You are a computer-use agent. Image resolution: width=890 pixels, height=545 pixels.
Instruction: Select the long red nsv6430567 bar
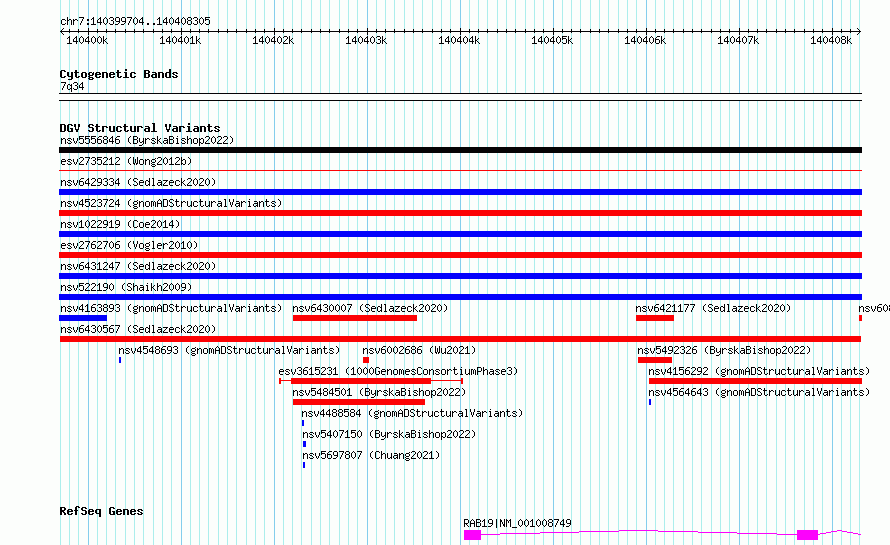[x=460, y=339]
